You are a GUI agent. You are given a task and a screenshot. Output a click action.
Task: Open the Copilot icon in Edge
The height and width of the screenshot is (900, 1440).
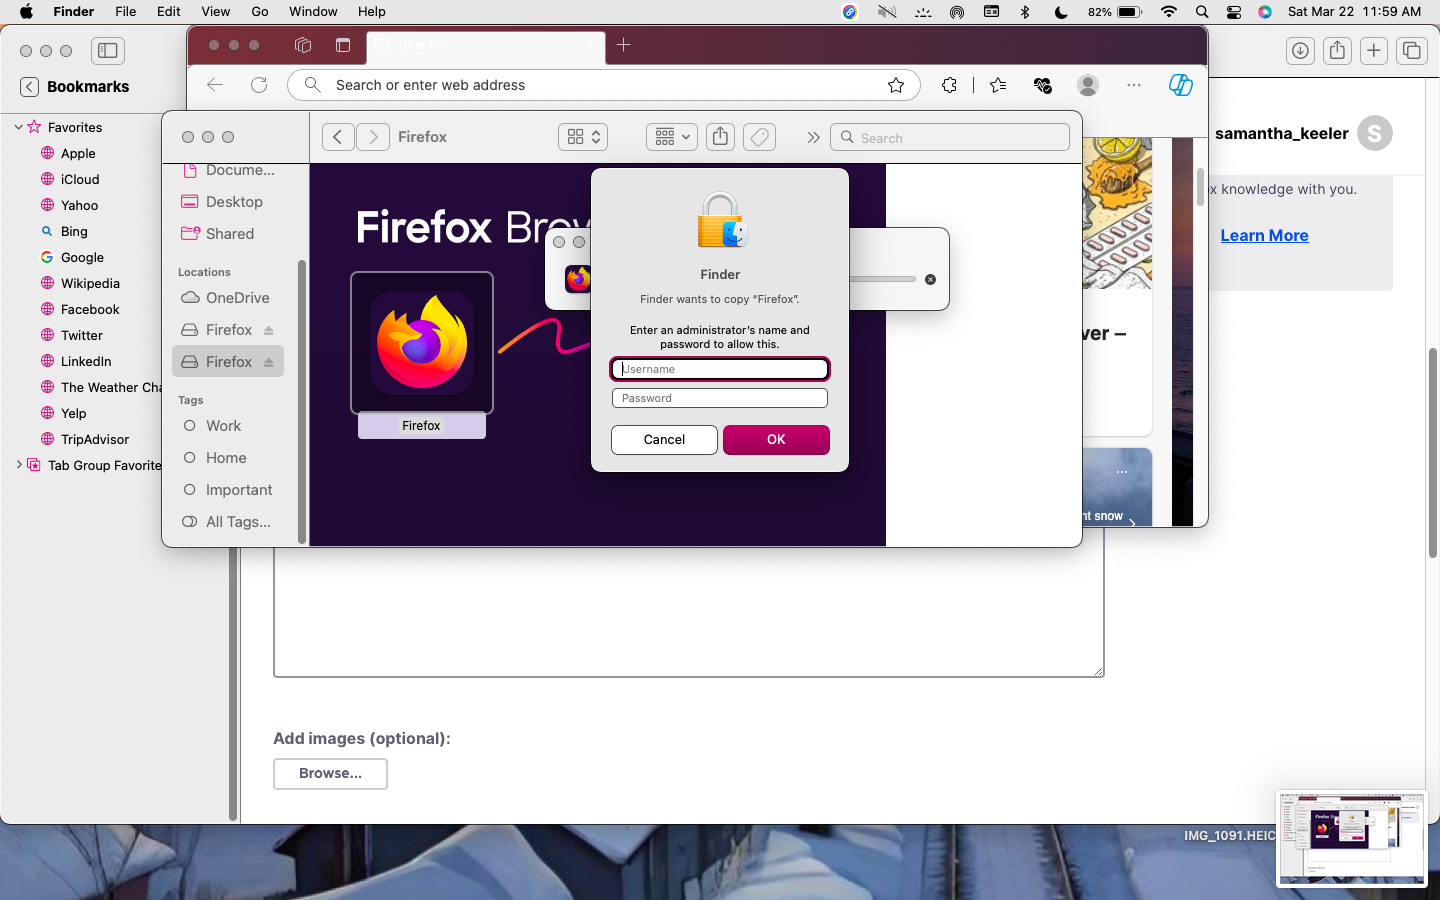[x=1181, y=85]
